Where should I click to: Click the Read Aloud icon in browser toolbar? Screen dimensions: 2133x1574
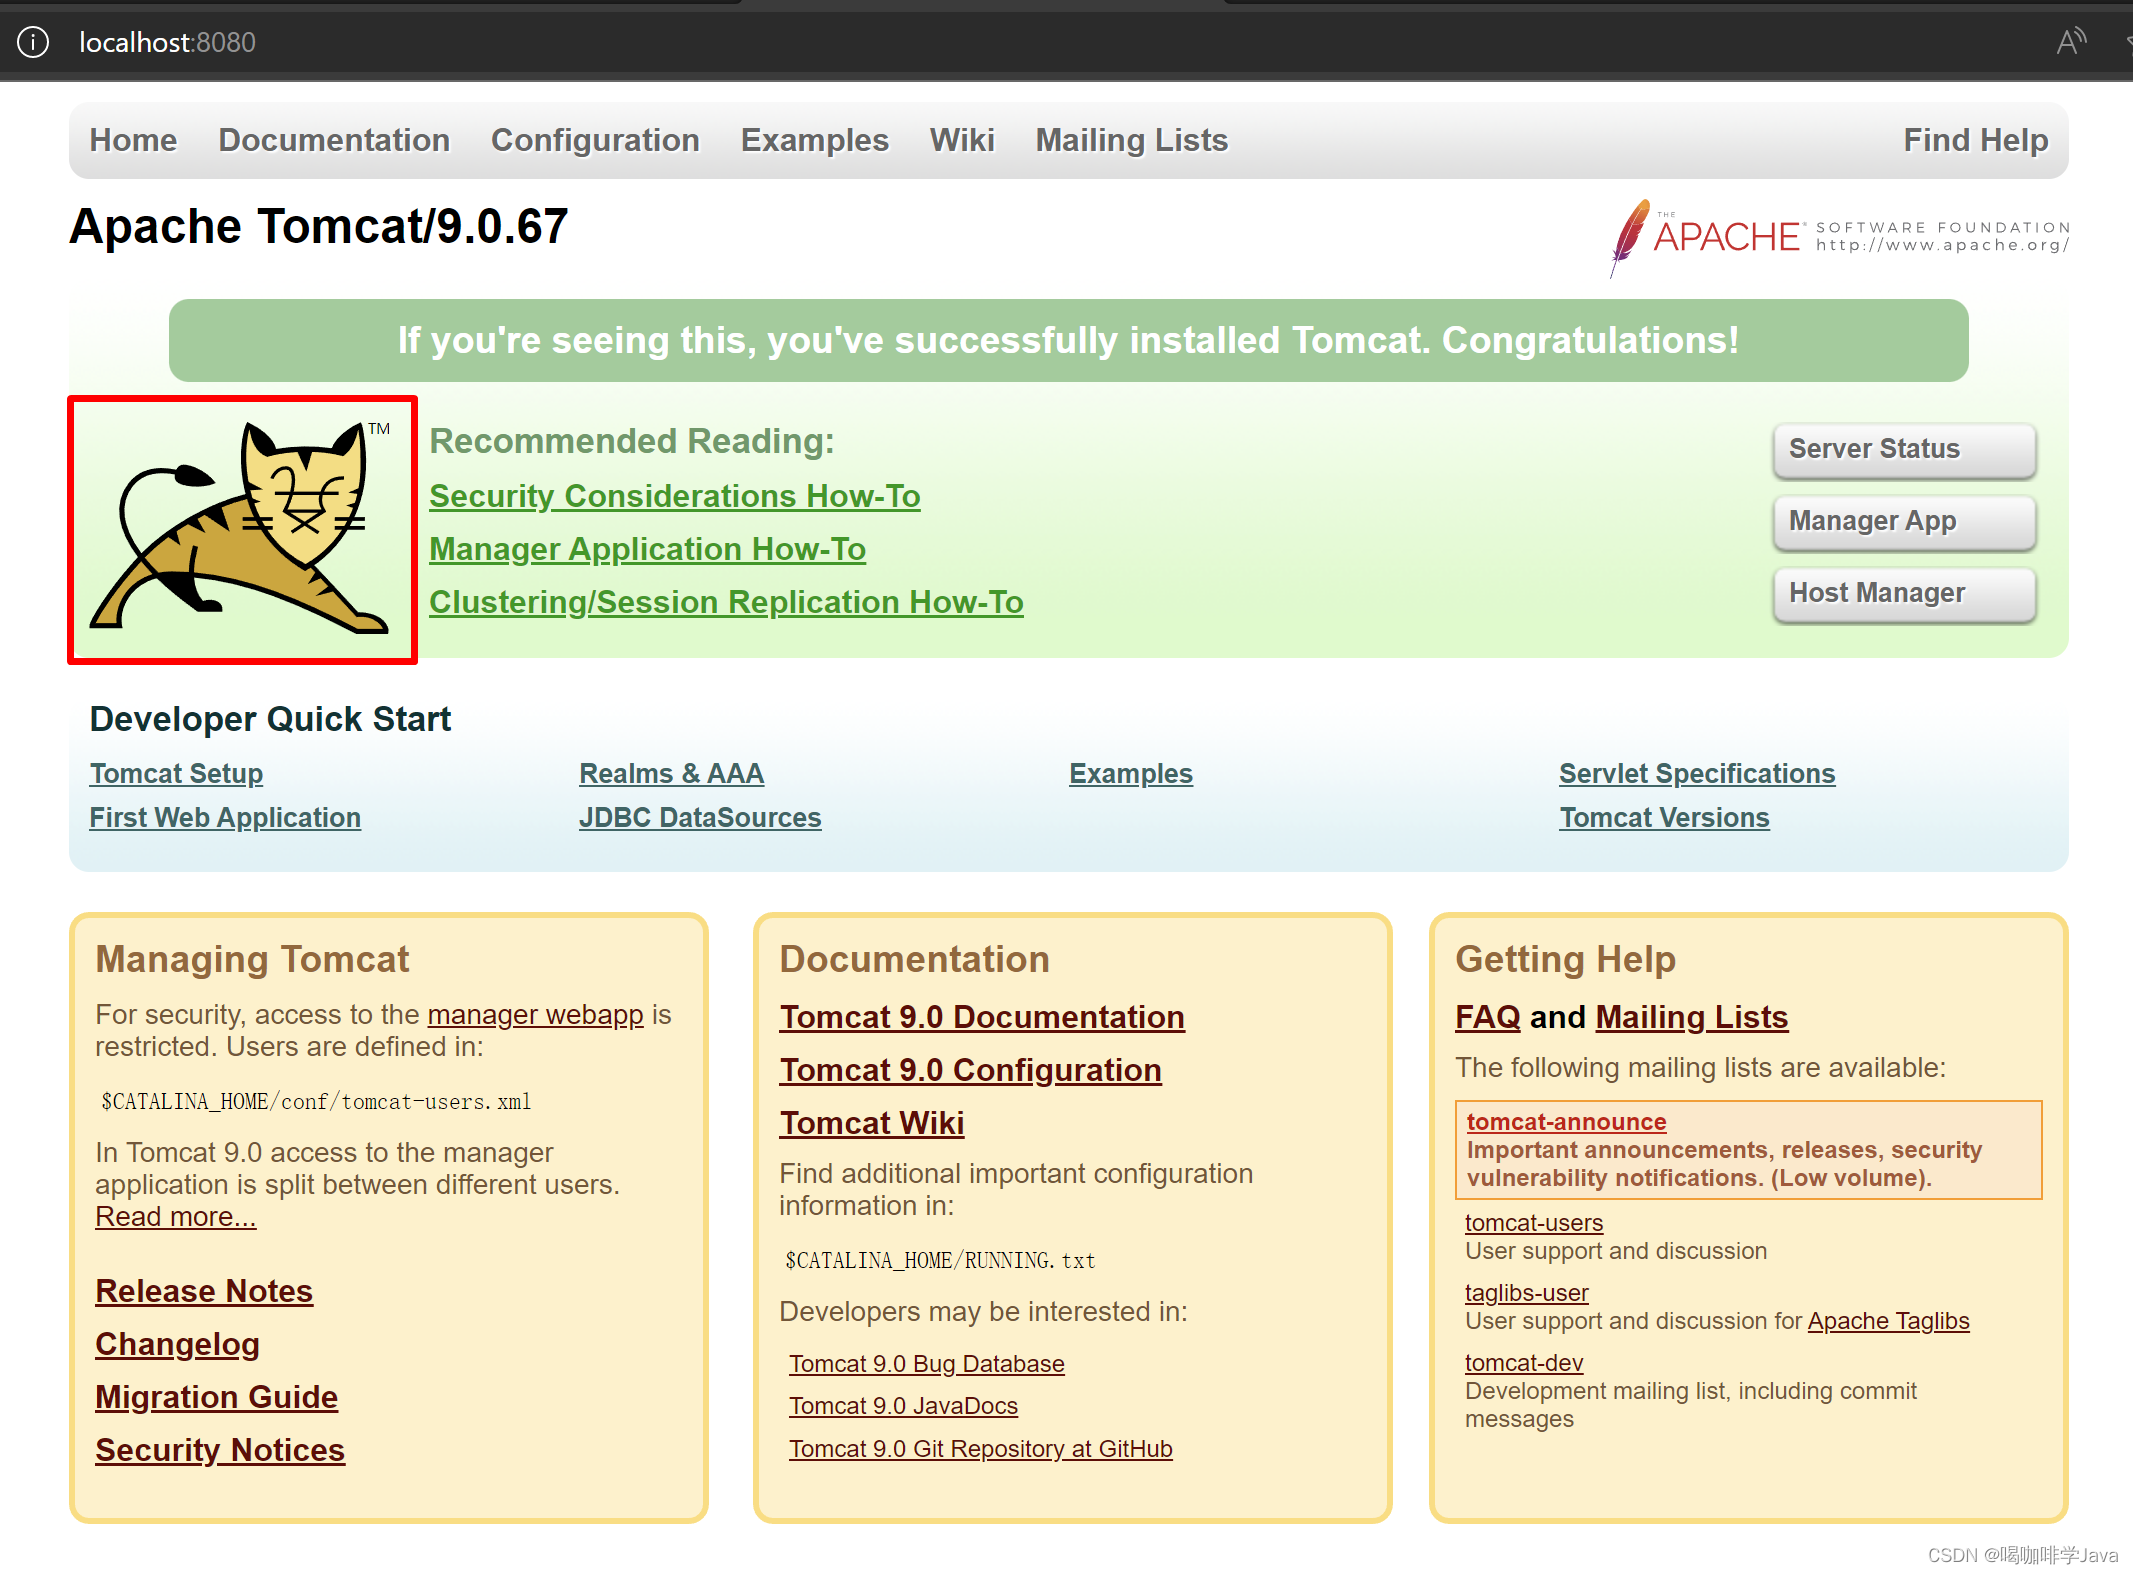2069,40
